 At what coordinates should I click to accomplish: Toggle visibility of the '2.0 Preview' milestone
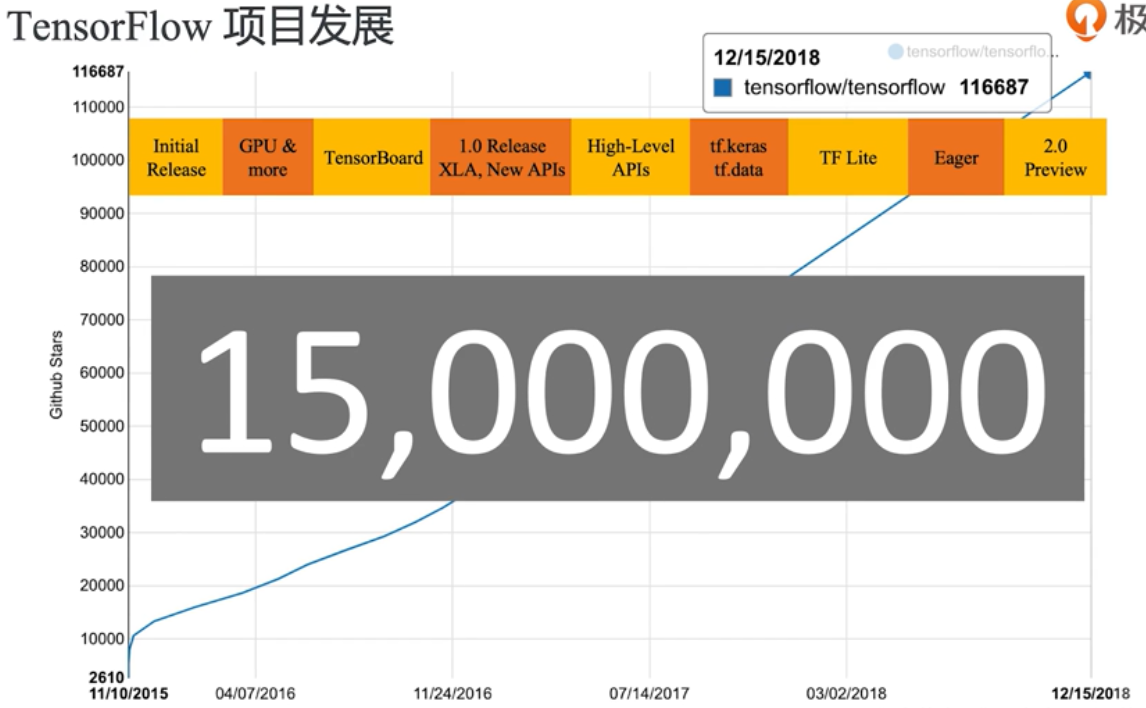[x=1055, y=157]
